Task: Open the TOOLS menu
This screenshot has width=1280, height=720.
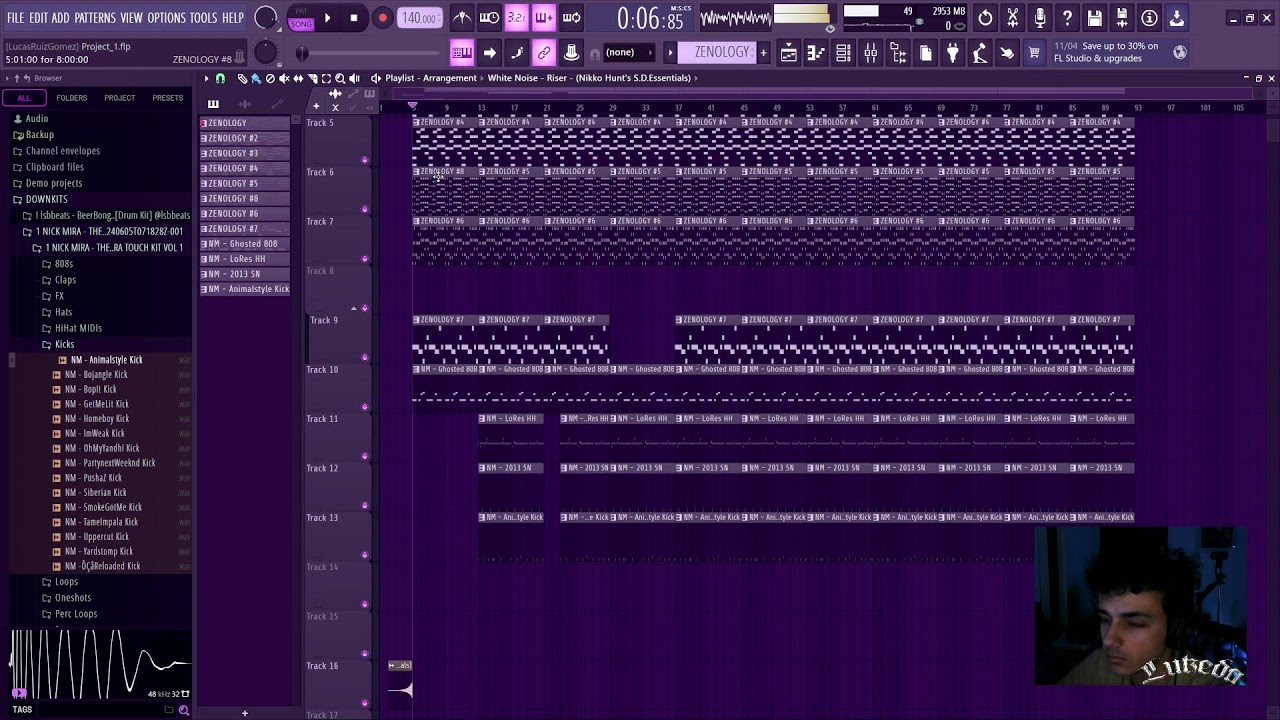Action: coord(203,18)
